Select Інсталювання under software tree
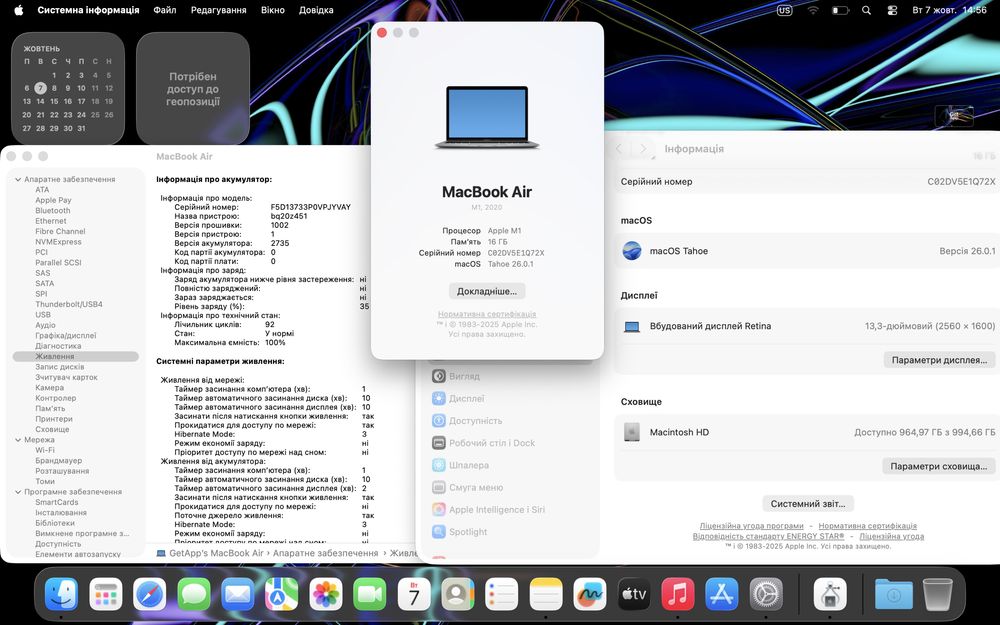 61,513
